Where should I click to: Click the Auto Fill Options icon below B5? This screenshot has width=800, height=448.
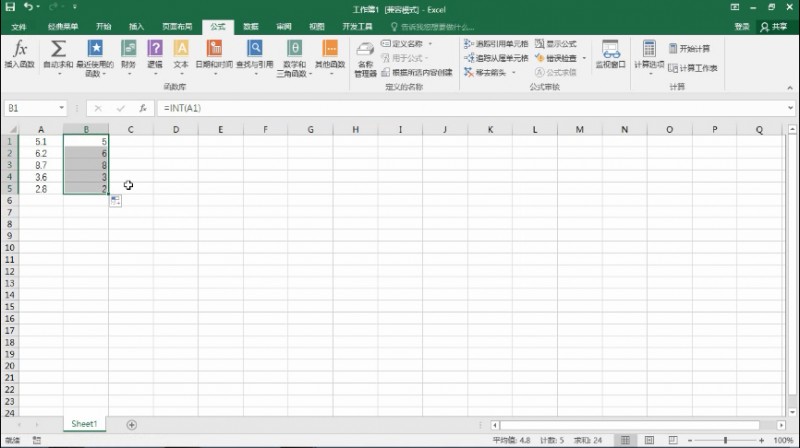pyautogui.click(x=115, y=201)
